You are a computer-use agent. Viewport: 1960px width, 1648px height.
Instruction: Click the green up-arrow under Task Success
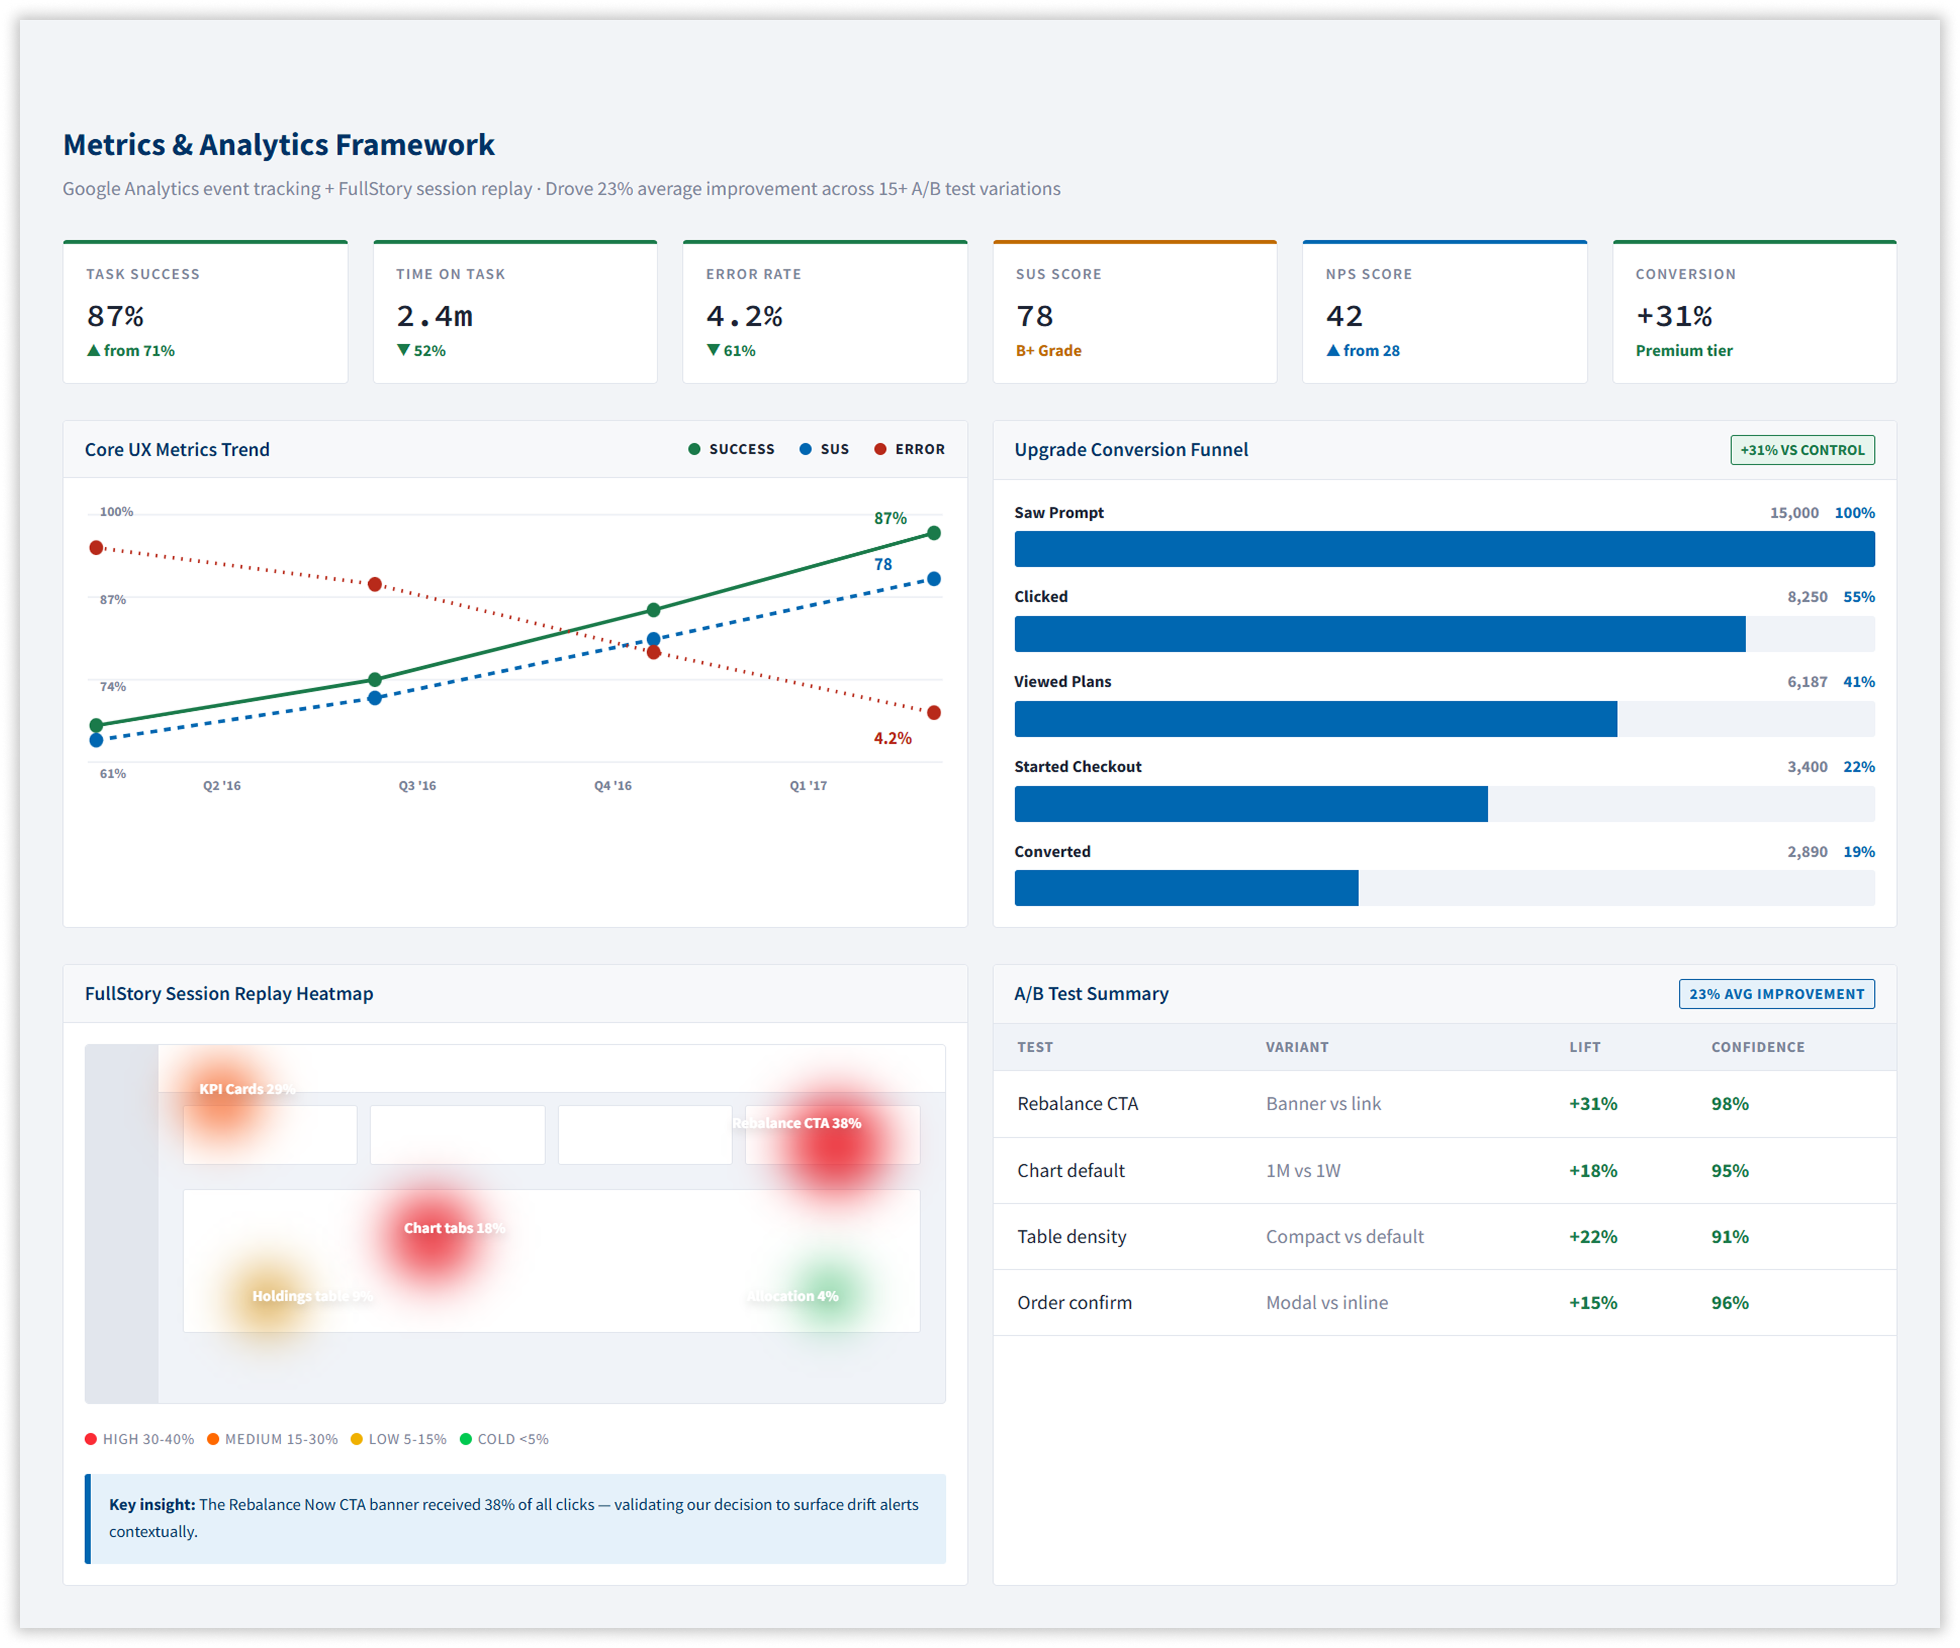pos(93,351)
